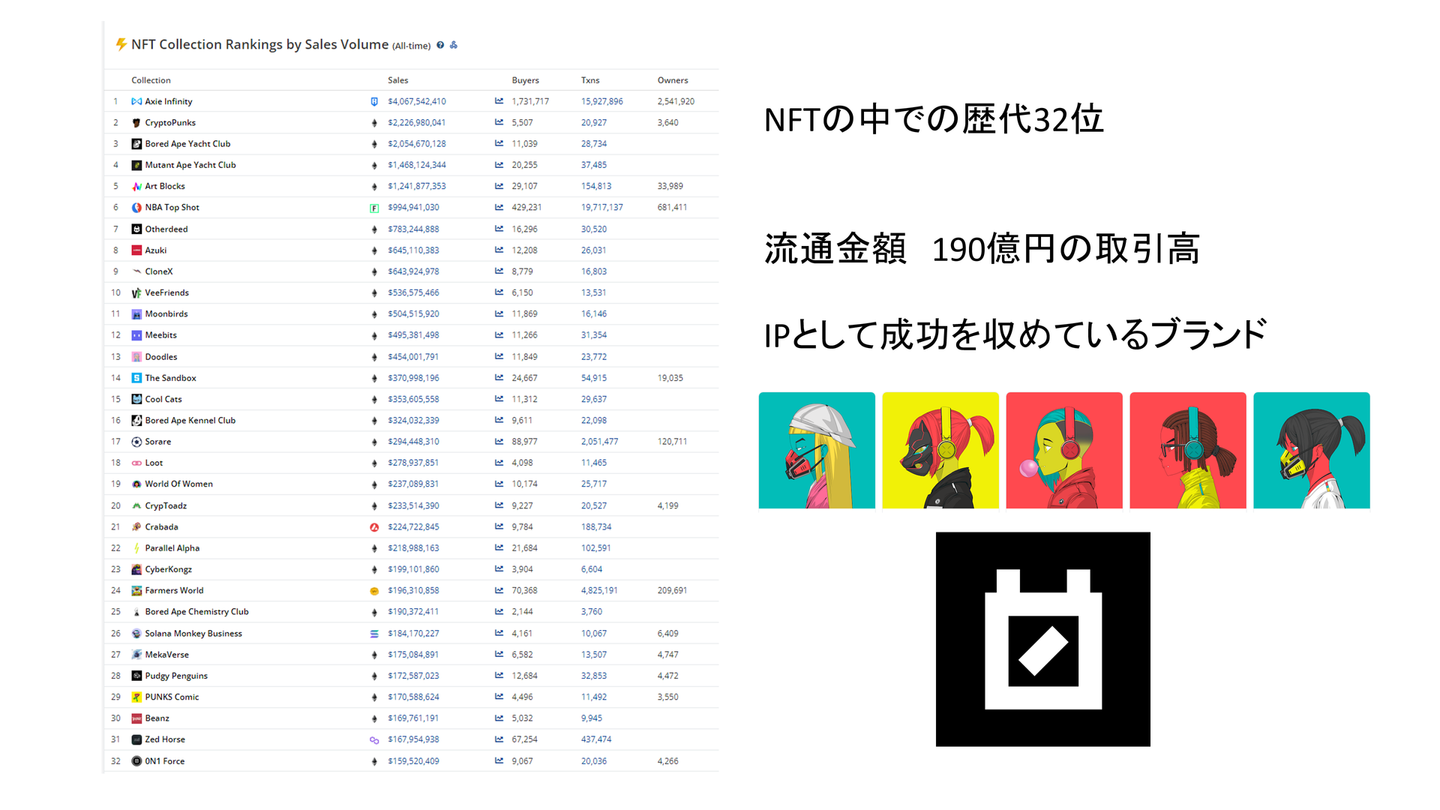Sort by the Sales column header
The image size is (1440, 810).
(398, 80)
